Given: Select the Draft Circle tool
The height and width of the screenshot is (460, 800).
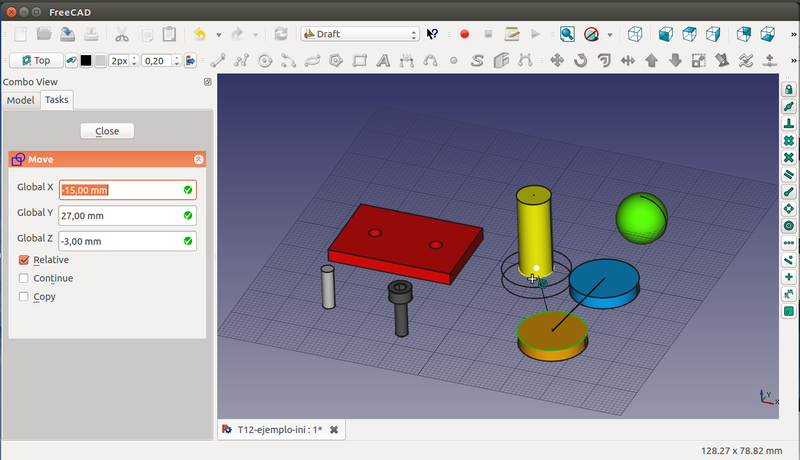Looking at the screenshot, I should pos(266,60).
